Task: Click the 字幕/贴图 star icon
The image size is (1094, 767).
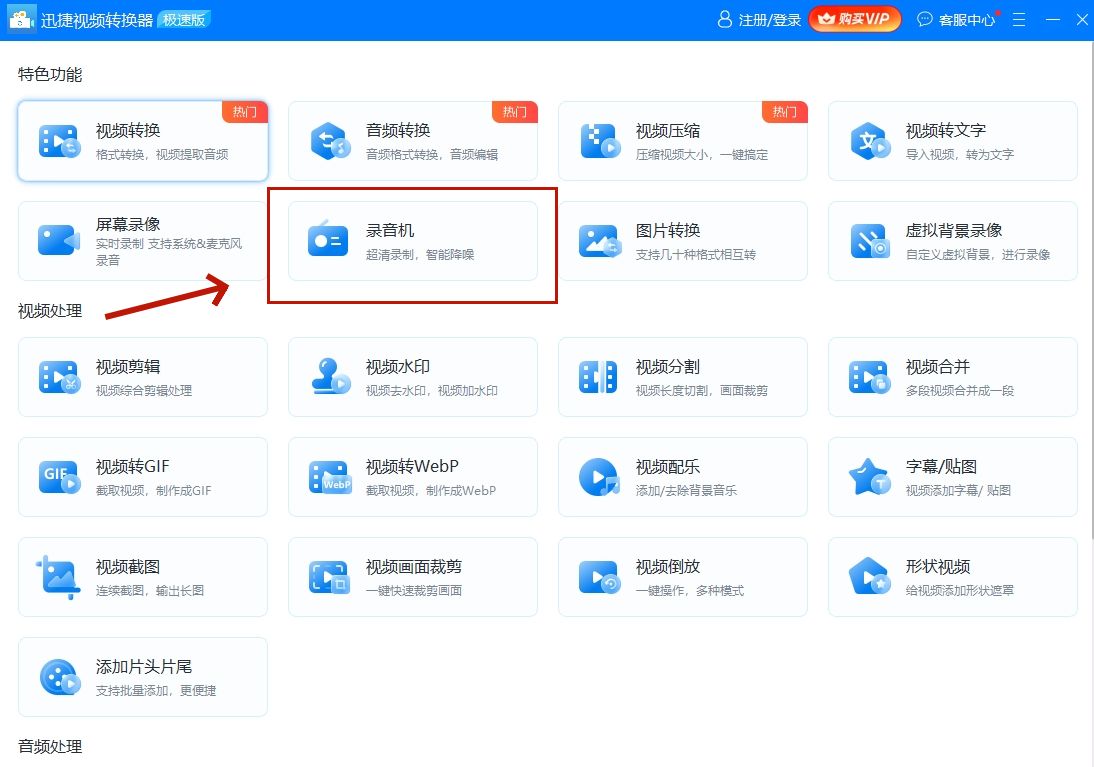Action: [x=869, y=477]
